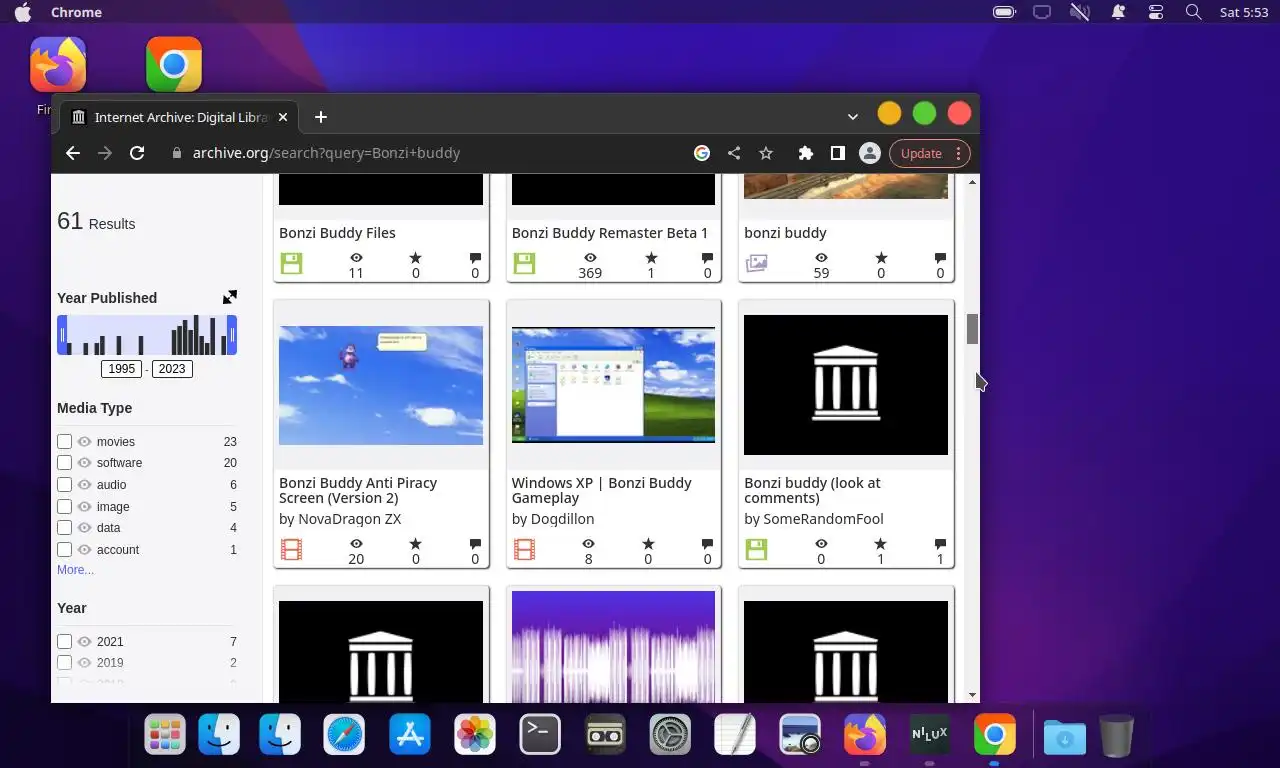Open App Store from the dock
1280x768 pixels.
[x=410, y=736]
